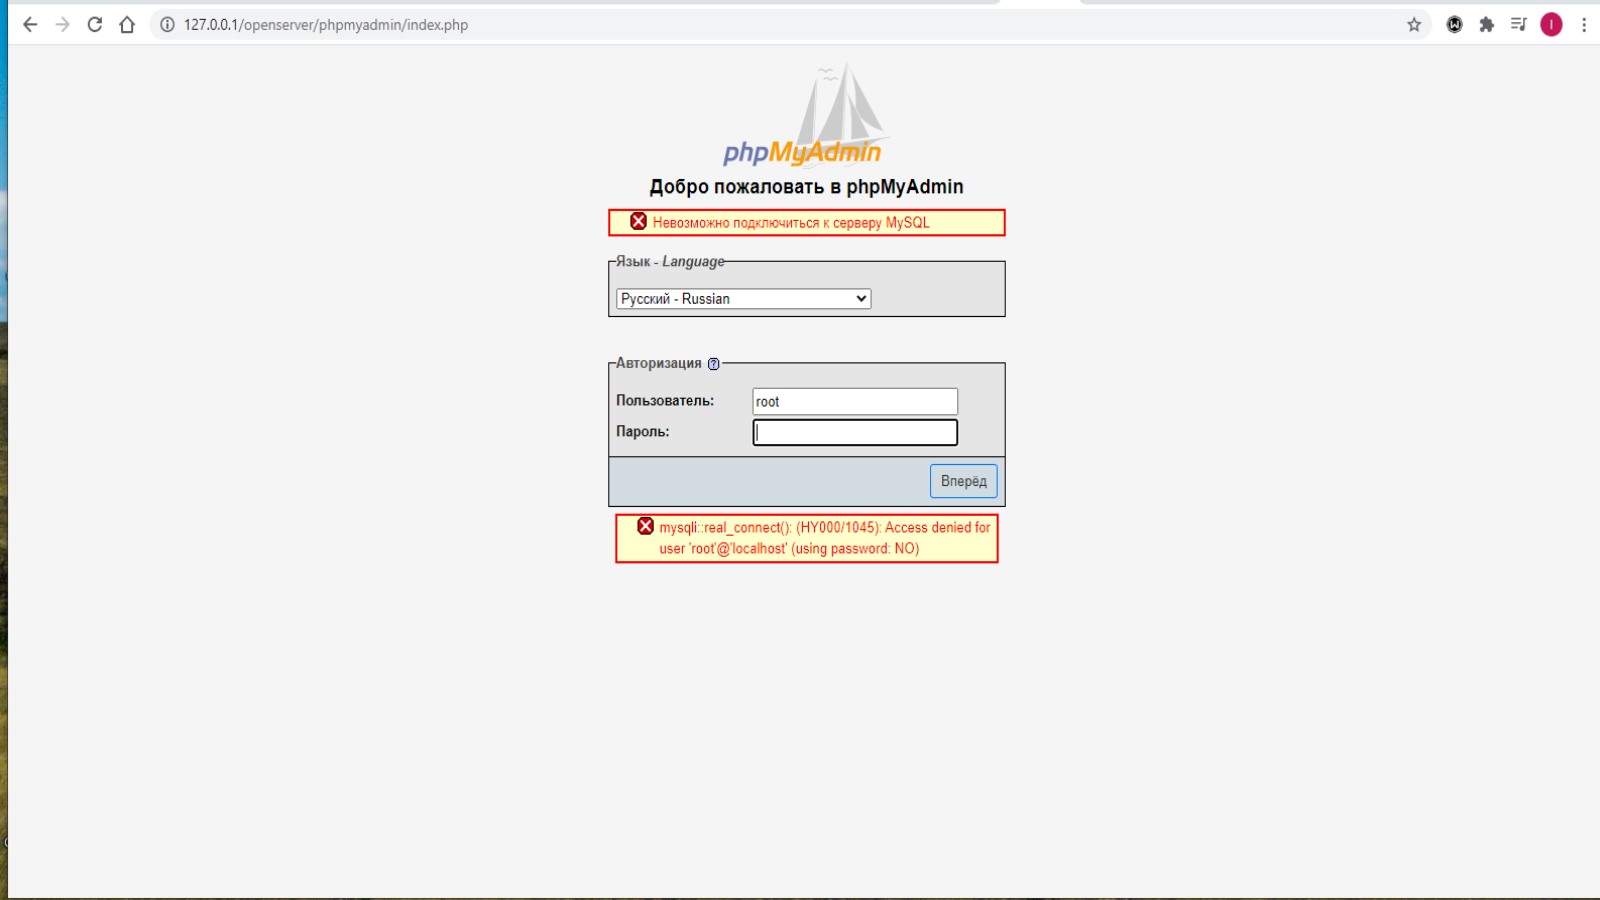This screenshot has height=900, width=1600.
Task: Focus the Пользователь username field
Action: tap(854, 401)
